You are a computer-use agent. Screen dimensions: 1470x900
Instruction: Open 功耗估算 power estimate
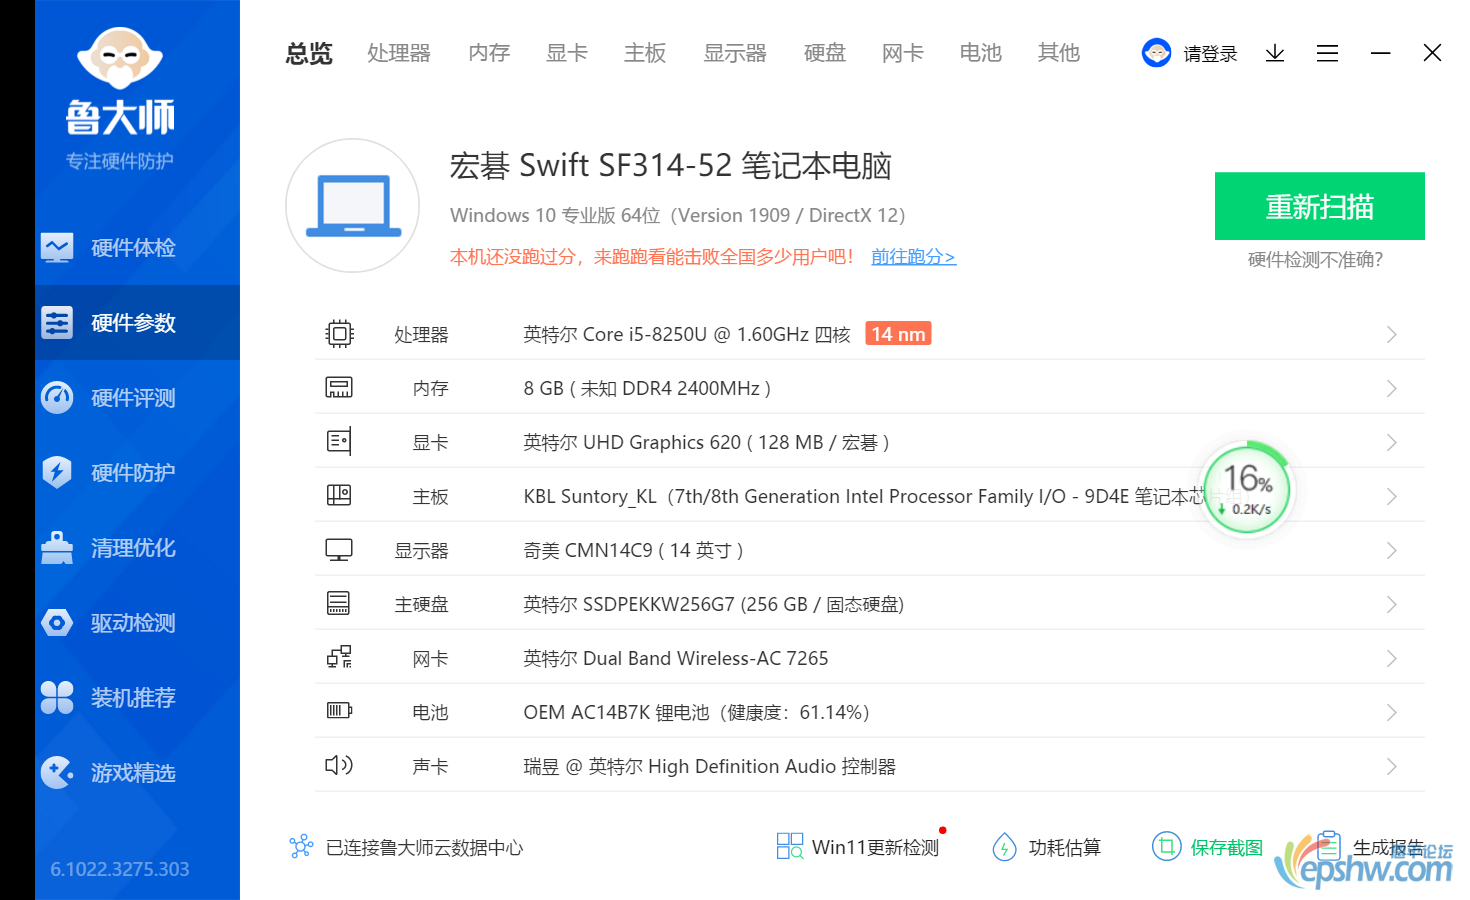tap(1046, 847)
